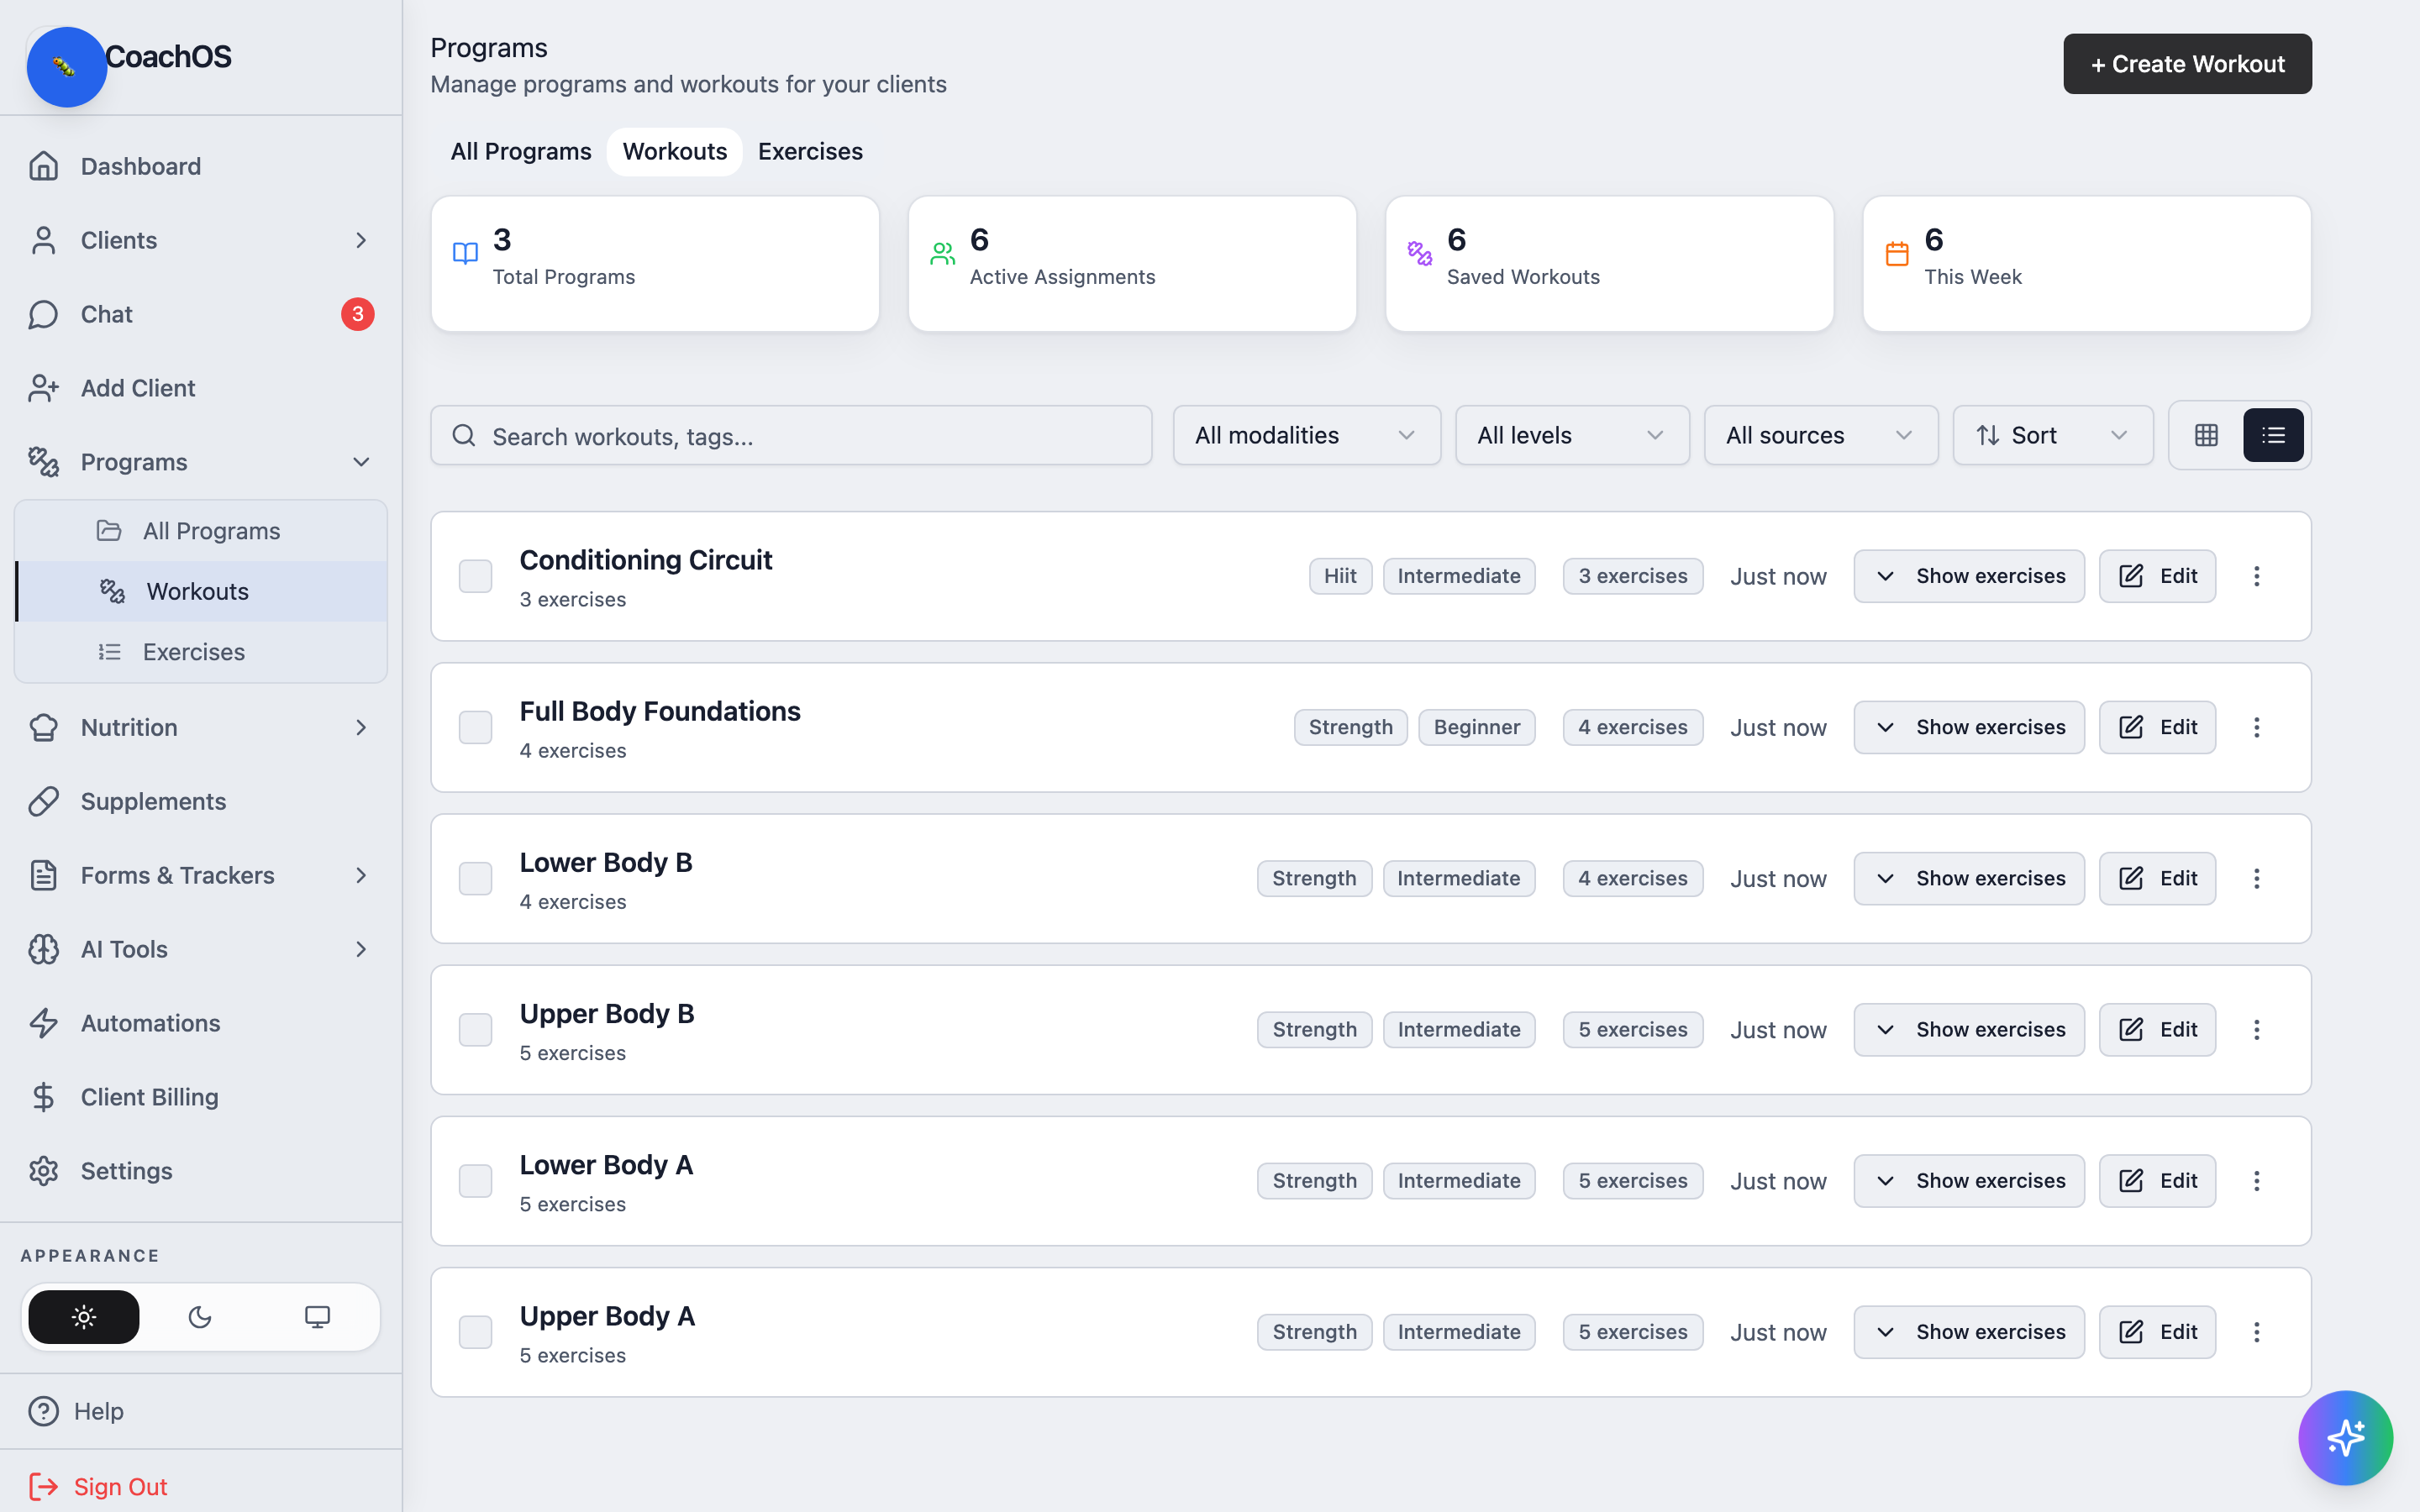Click the CoachOS logo avatar

(66, 66)
